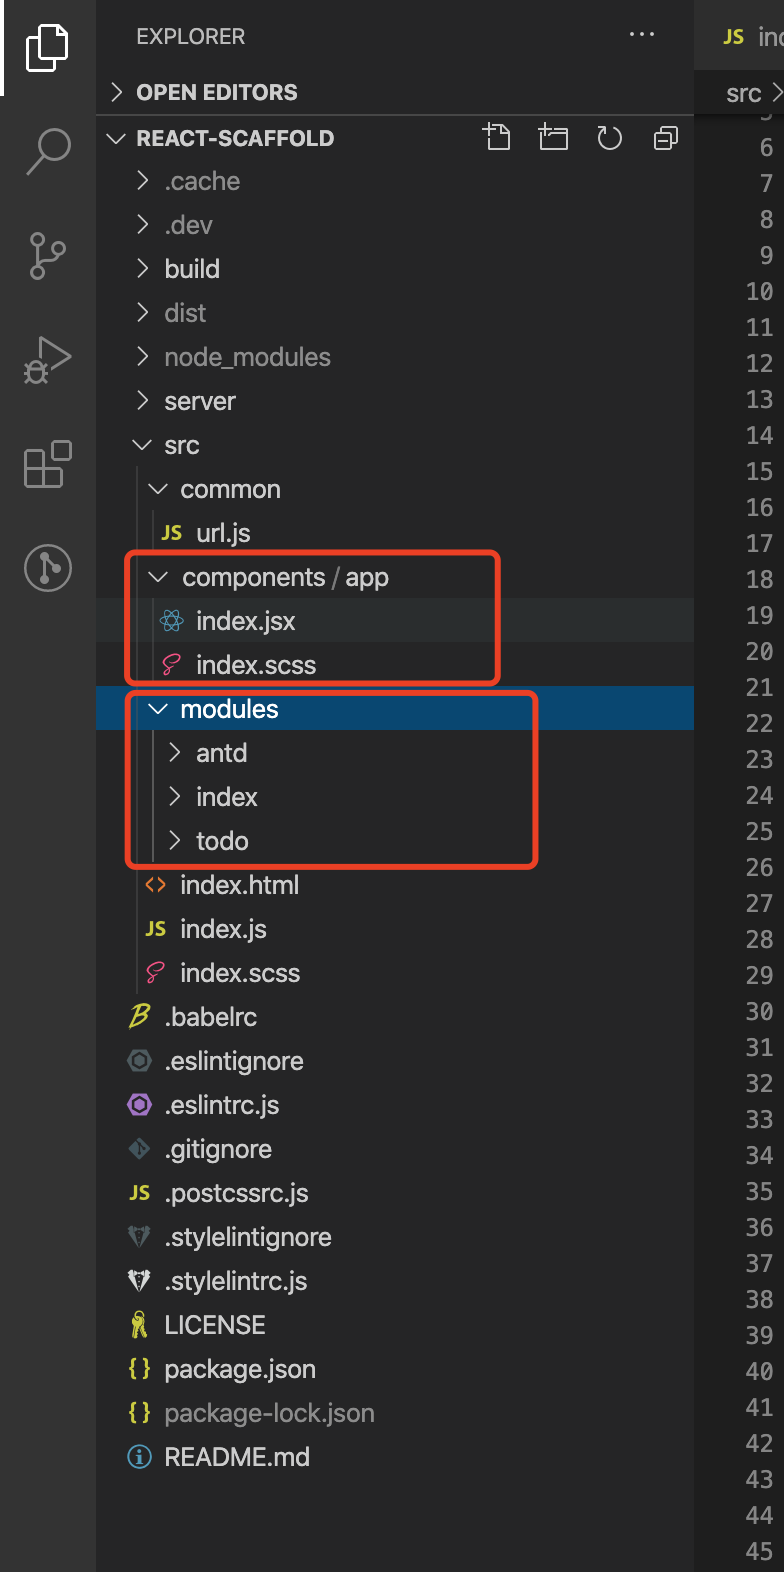Image resolution: width=784 pixels, height=1572 pixels.
Task: Open the Git Graph activity icon
Action: tap(48, 568)
